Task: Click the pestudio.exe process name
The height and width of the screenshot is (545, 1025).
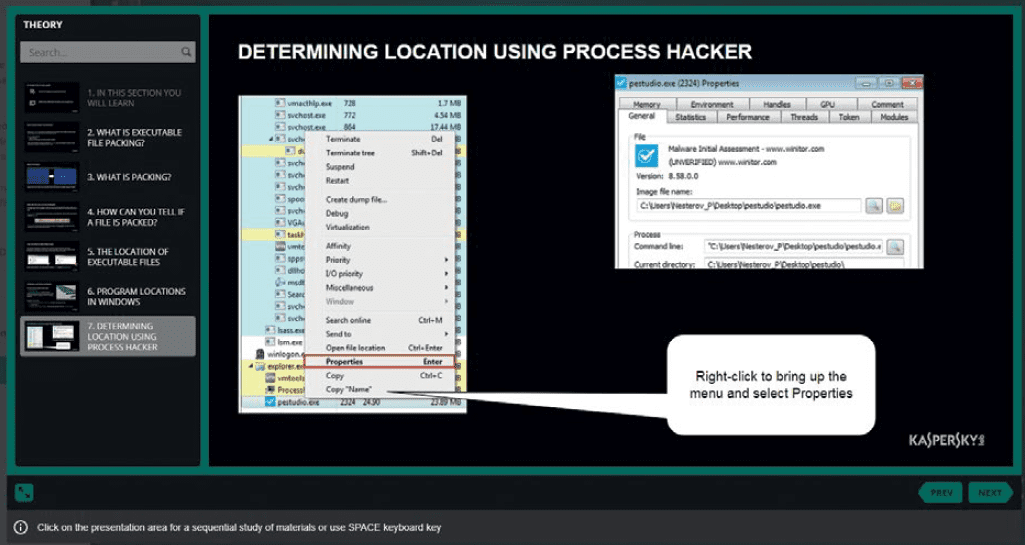Action: [298, 403]
